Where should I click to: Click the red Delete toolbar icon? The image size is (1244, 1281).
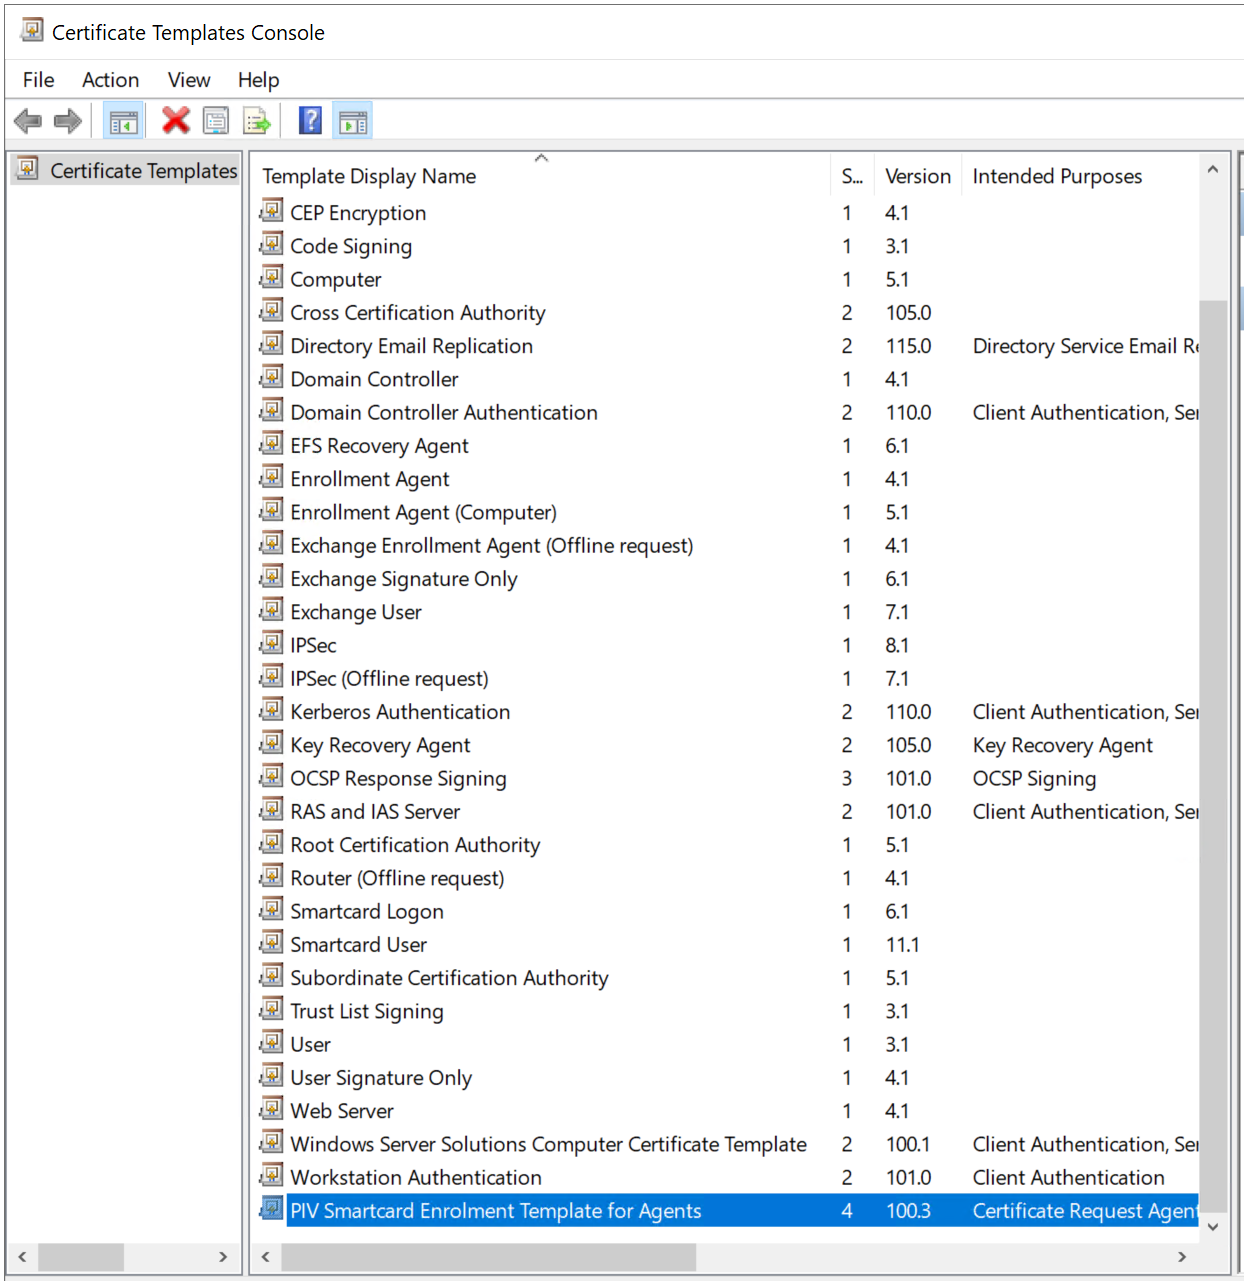[176, 121]
